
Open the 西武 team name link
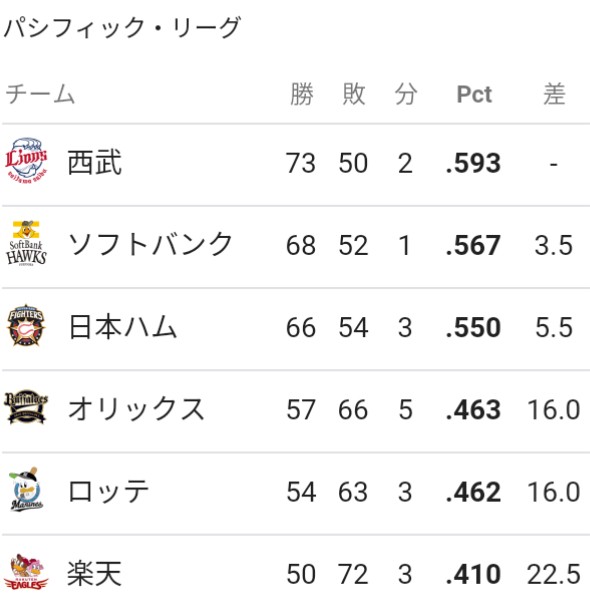pos(95,162)
